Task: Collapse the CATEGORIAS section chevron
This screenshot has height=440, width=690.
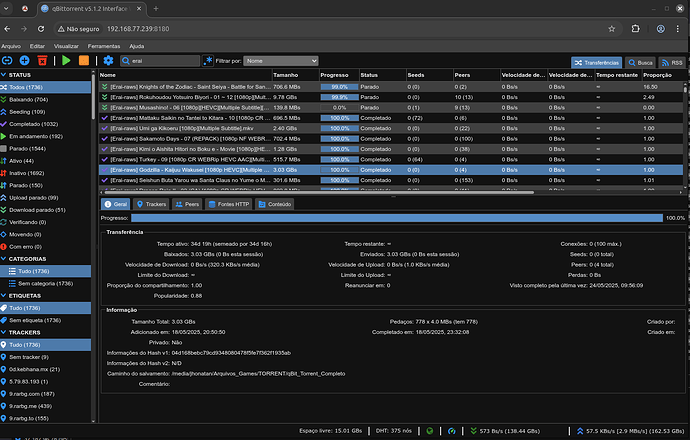Action: click(x=4, y=259)
